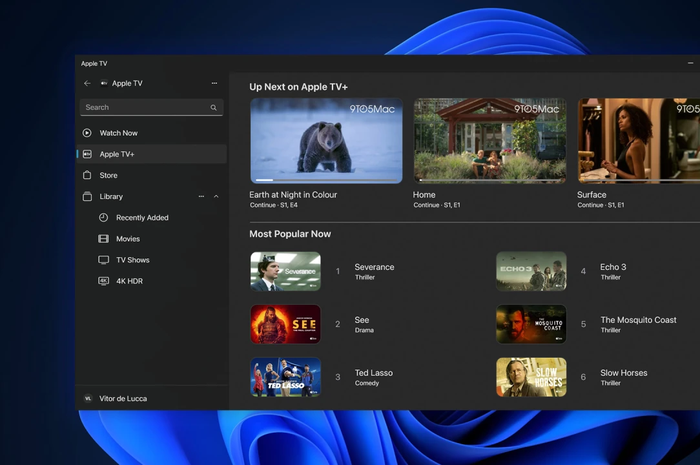The height and width of the screenshot is (465, 700).
Task: Click the Earth at Night in Colour title
Action: coord(293,195)
